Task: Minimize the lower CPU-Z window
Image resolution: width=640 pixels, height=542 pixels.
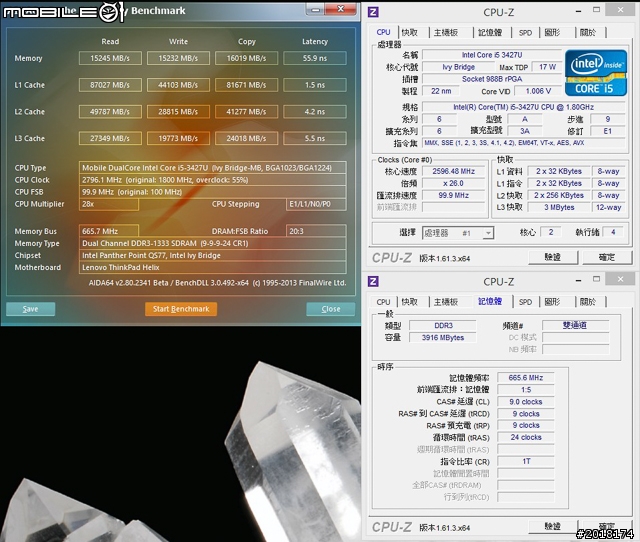Action: (x=578, y=280)
